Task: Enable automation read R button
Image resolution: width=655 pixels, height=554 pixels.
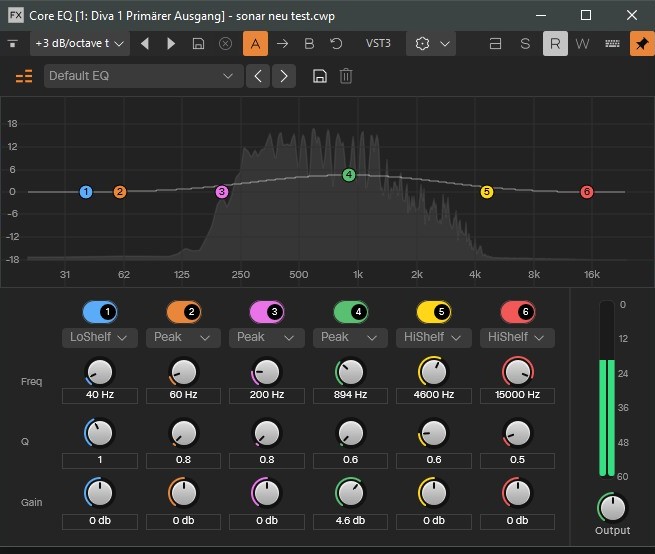Action: point(554,44)
